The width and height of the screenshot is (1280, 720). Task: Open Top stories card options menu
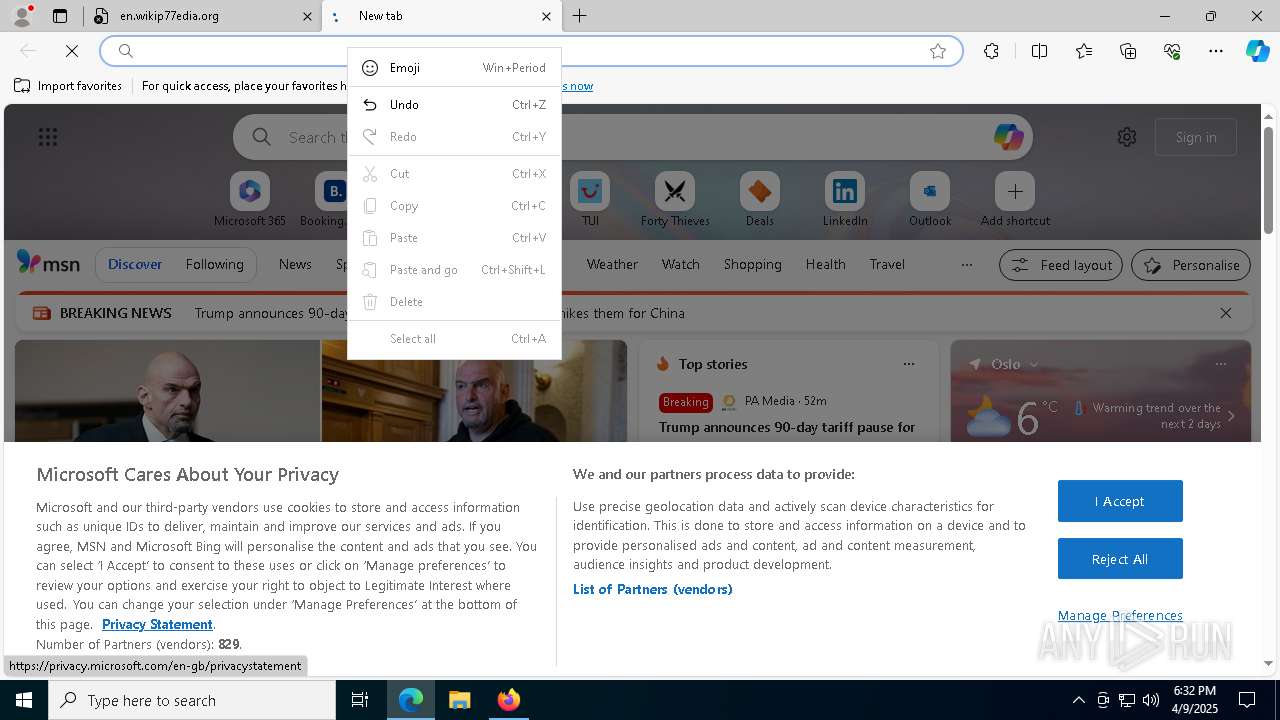(909, 364)
